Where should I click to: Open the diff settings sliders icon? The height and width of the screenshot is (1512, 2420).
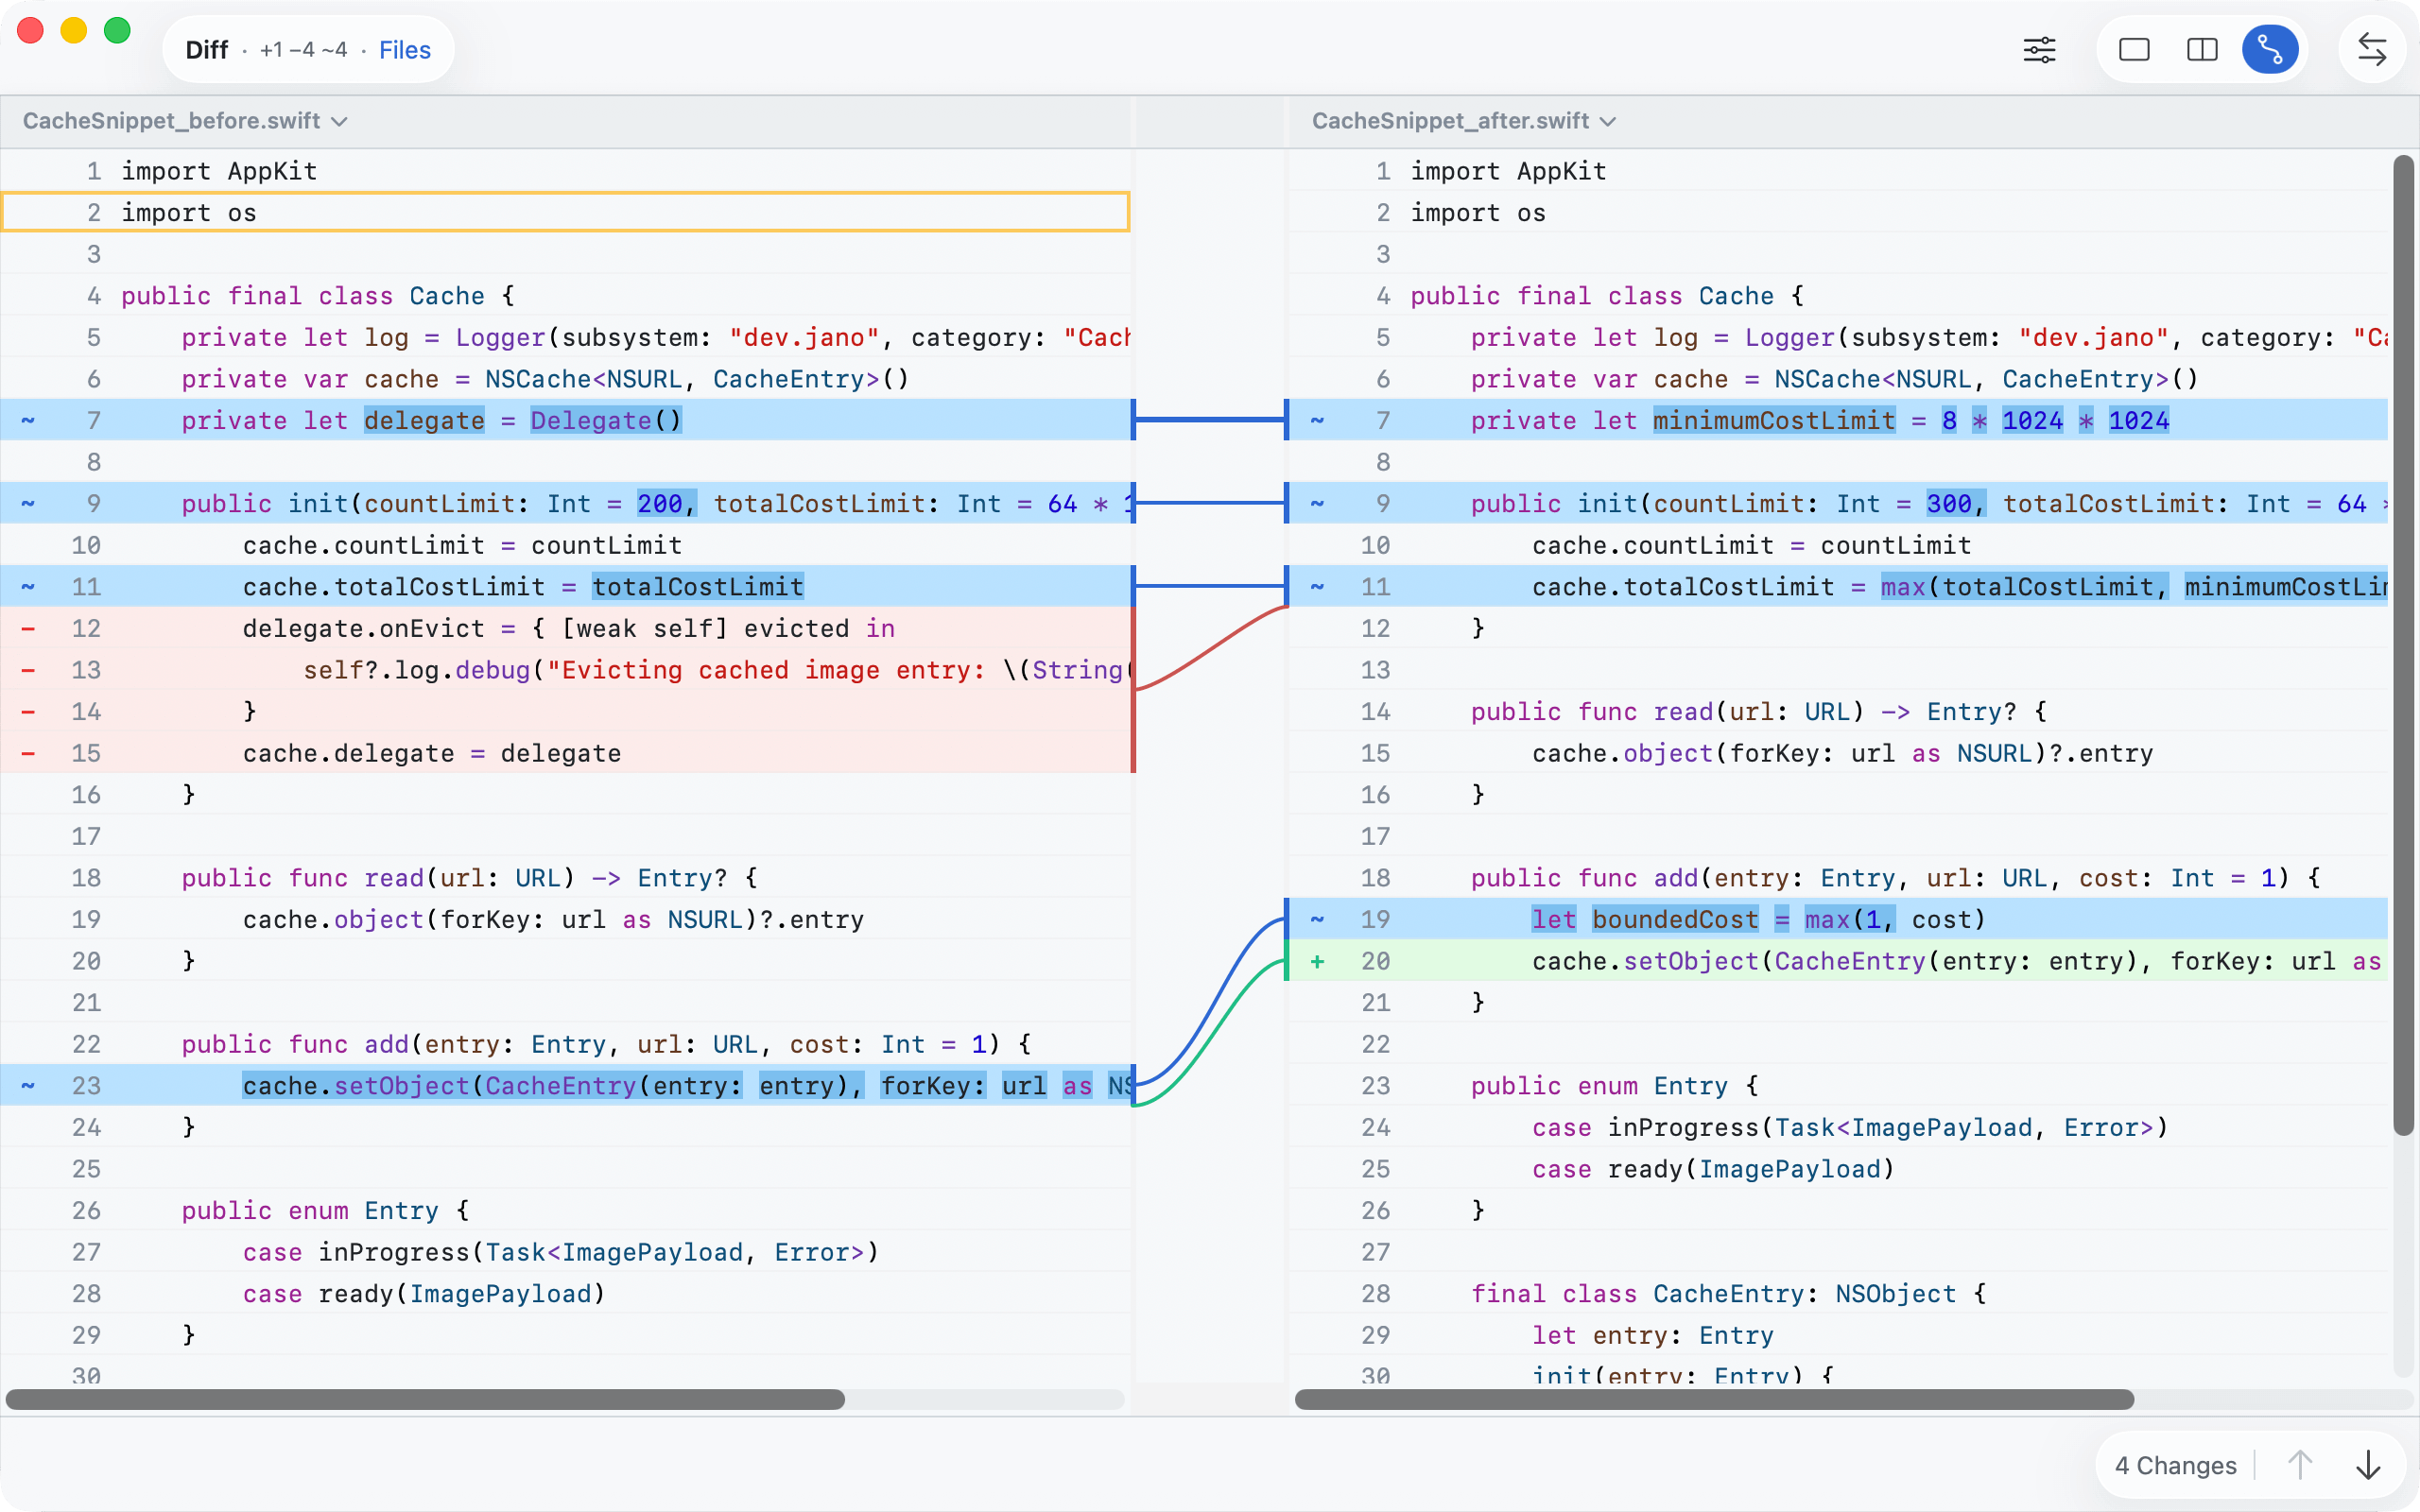click(2039, 50)
